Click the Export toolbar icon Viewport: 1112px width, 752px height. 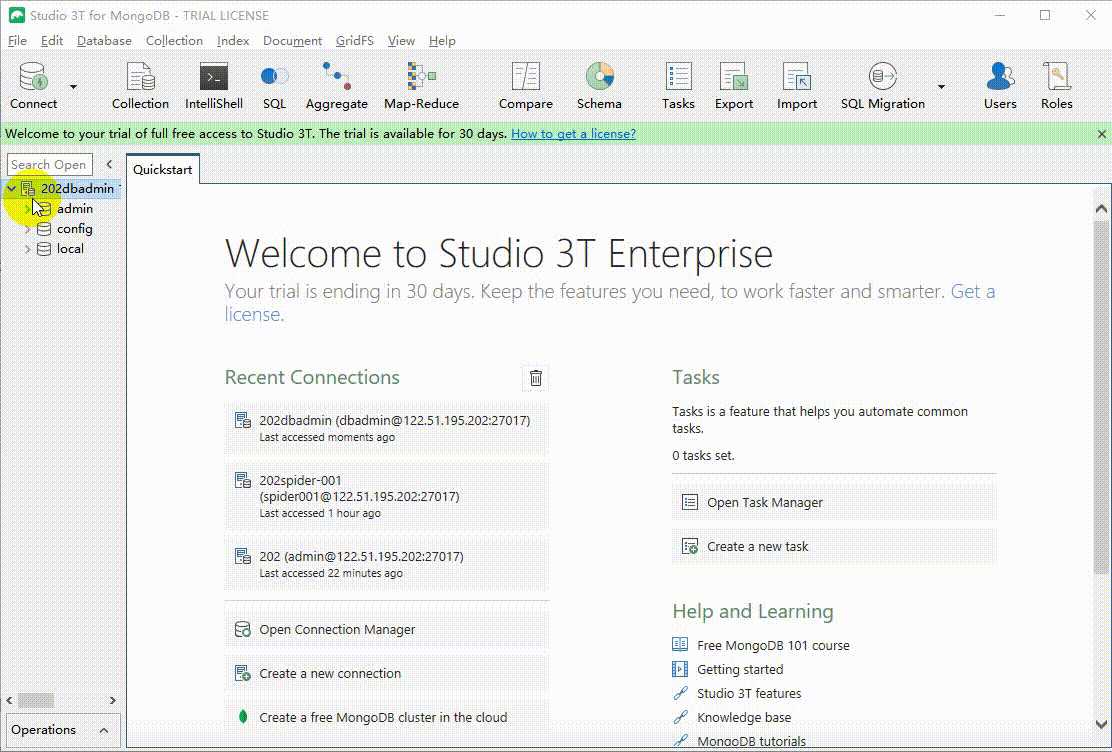coord(734,86)
